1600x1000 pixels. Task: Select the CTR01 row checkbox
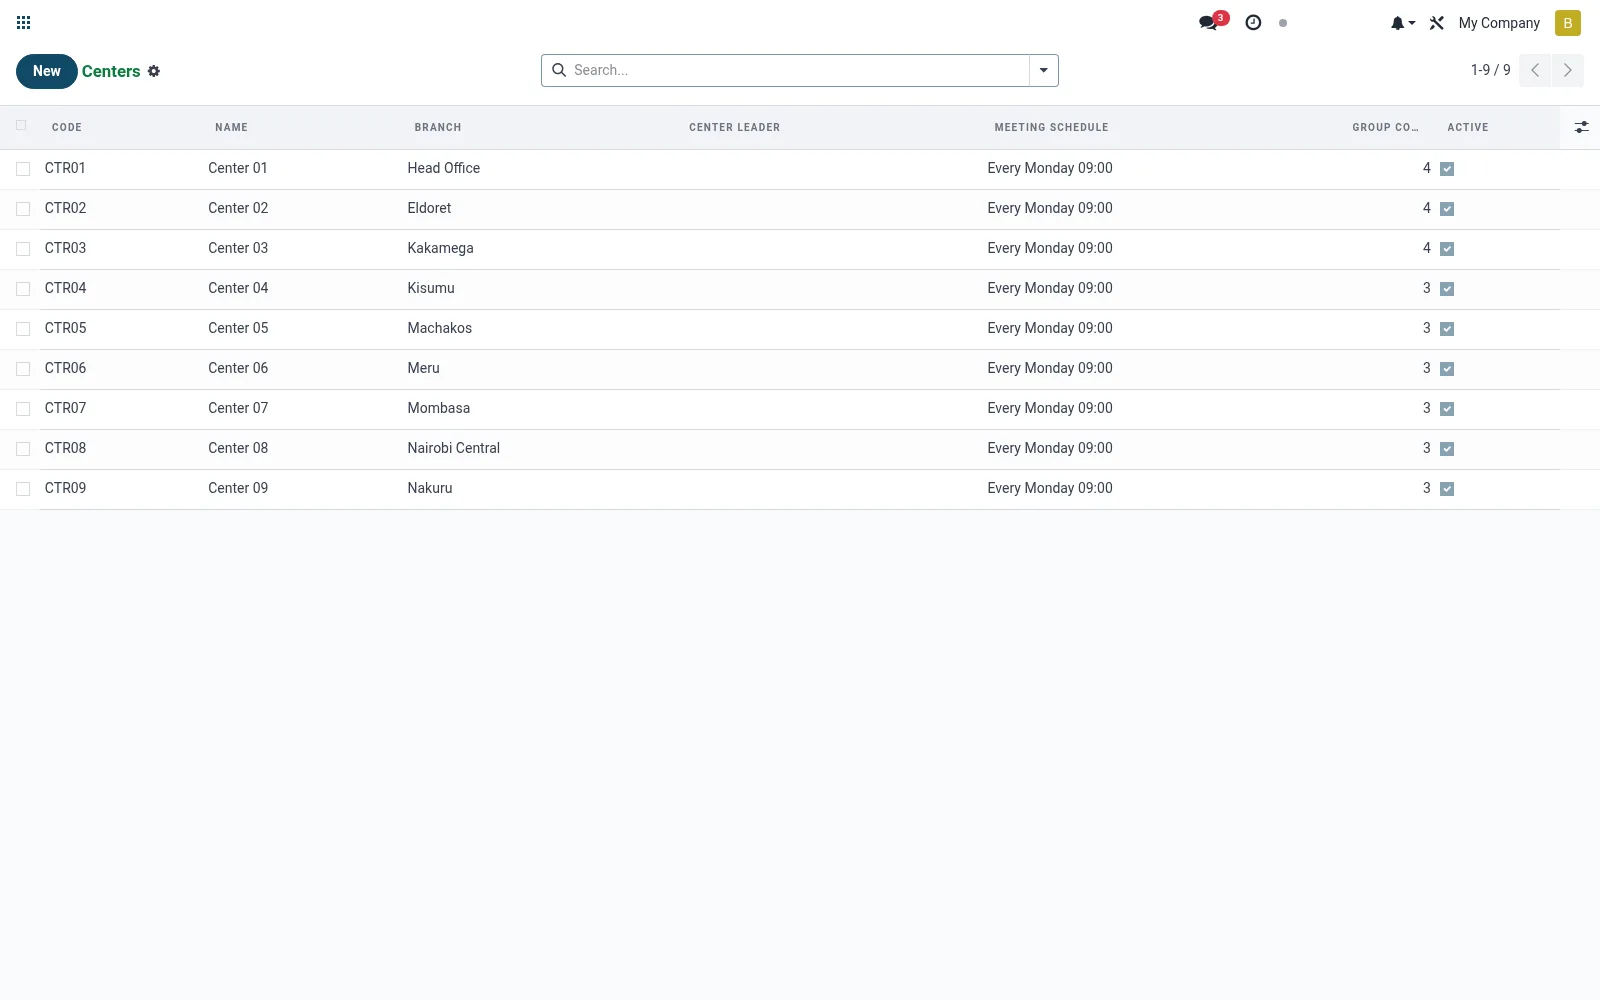23,169
